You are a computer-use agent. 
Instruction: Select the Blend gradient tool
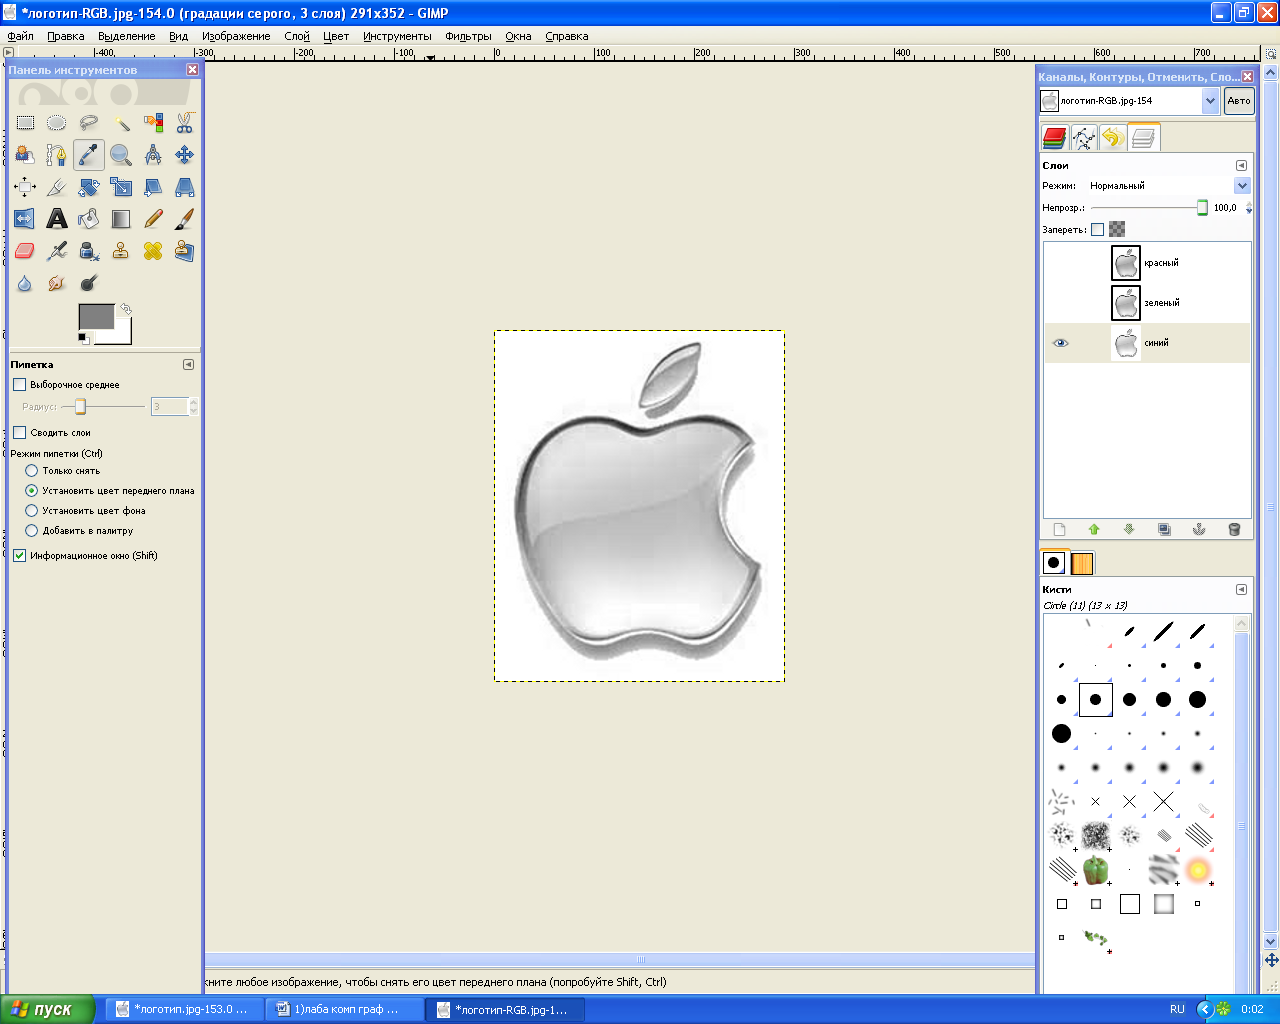pos(121,219)
